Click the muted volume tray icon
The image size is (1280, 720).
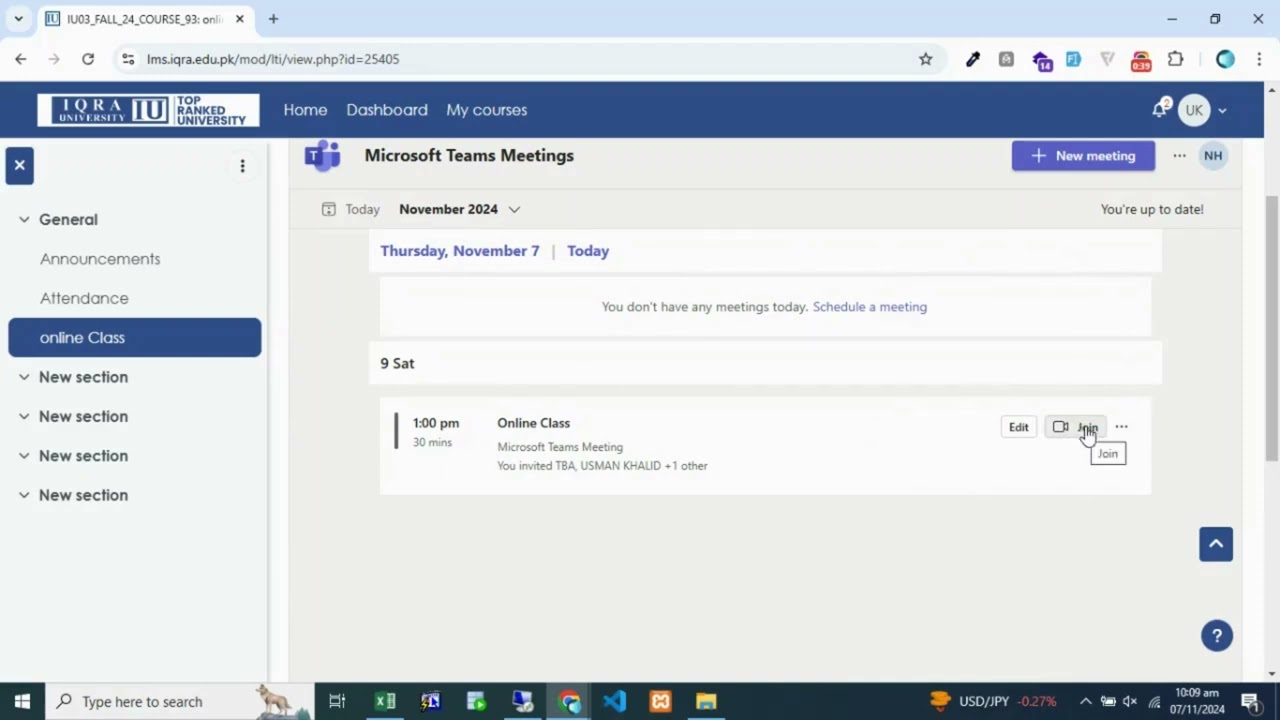click(1130, 701)
